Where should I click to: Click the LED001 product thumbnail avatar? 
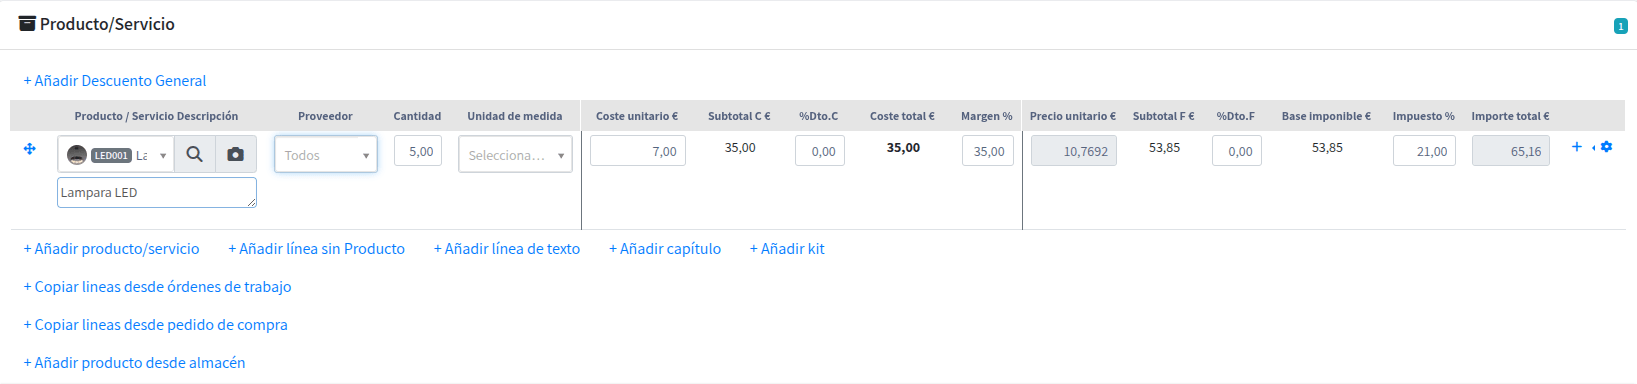tap(77, 155)
